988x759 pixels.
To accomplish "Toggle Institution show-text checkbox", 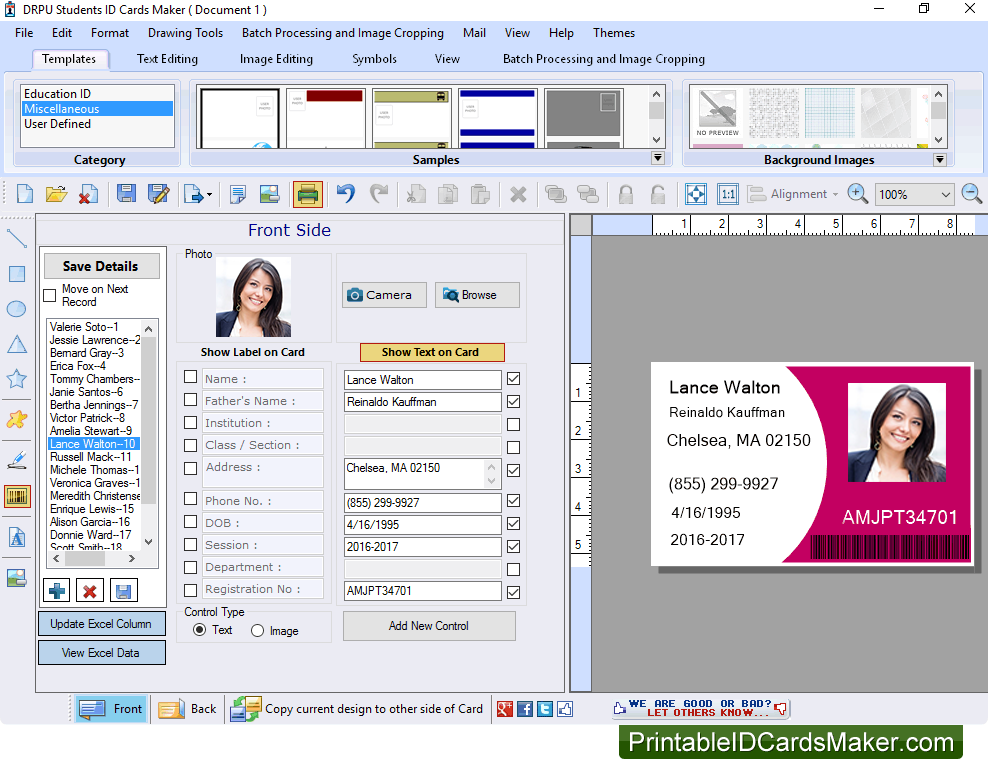I will pos(514,425).
